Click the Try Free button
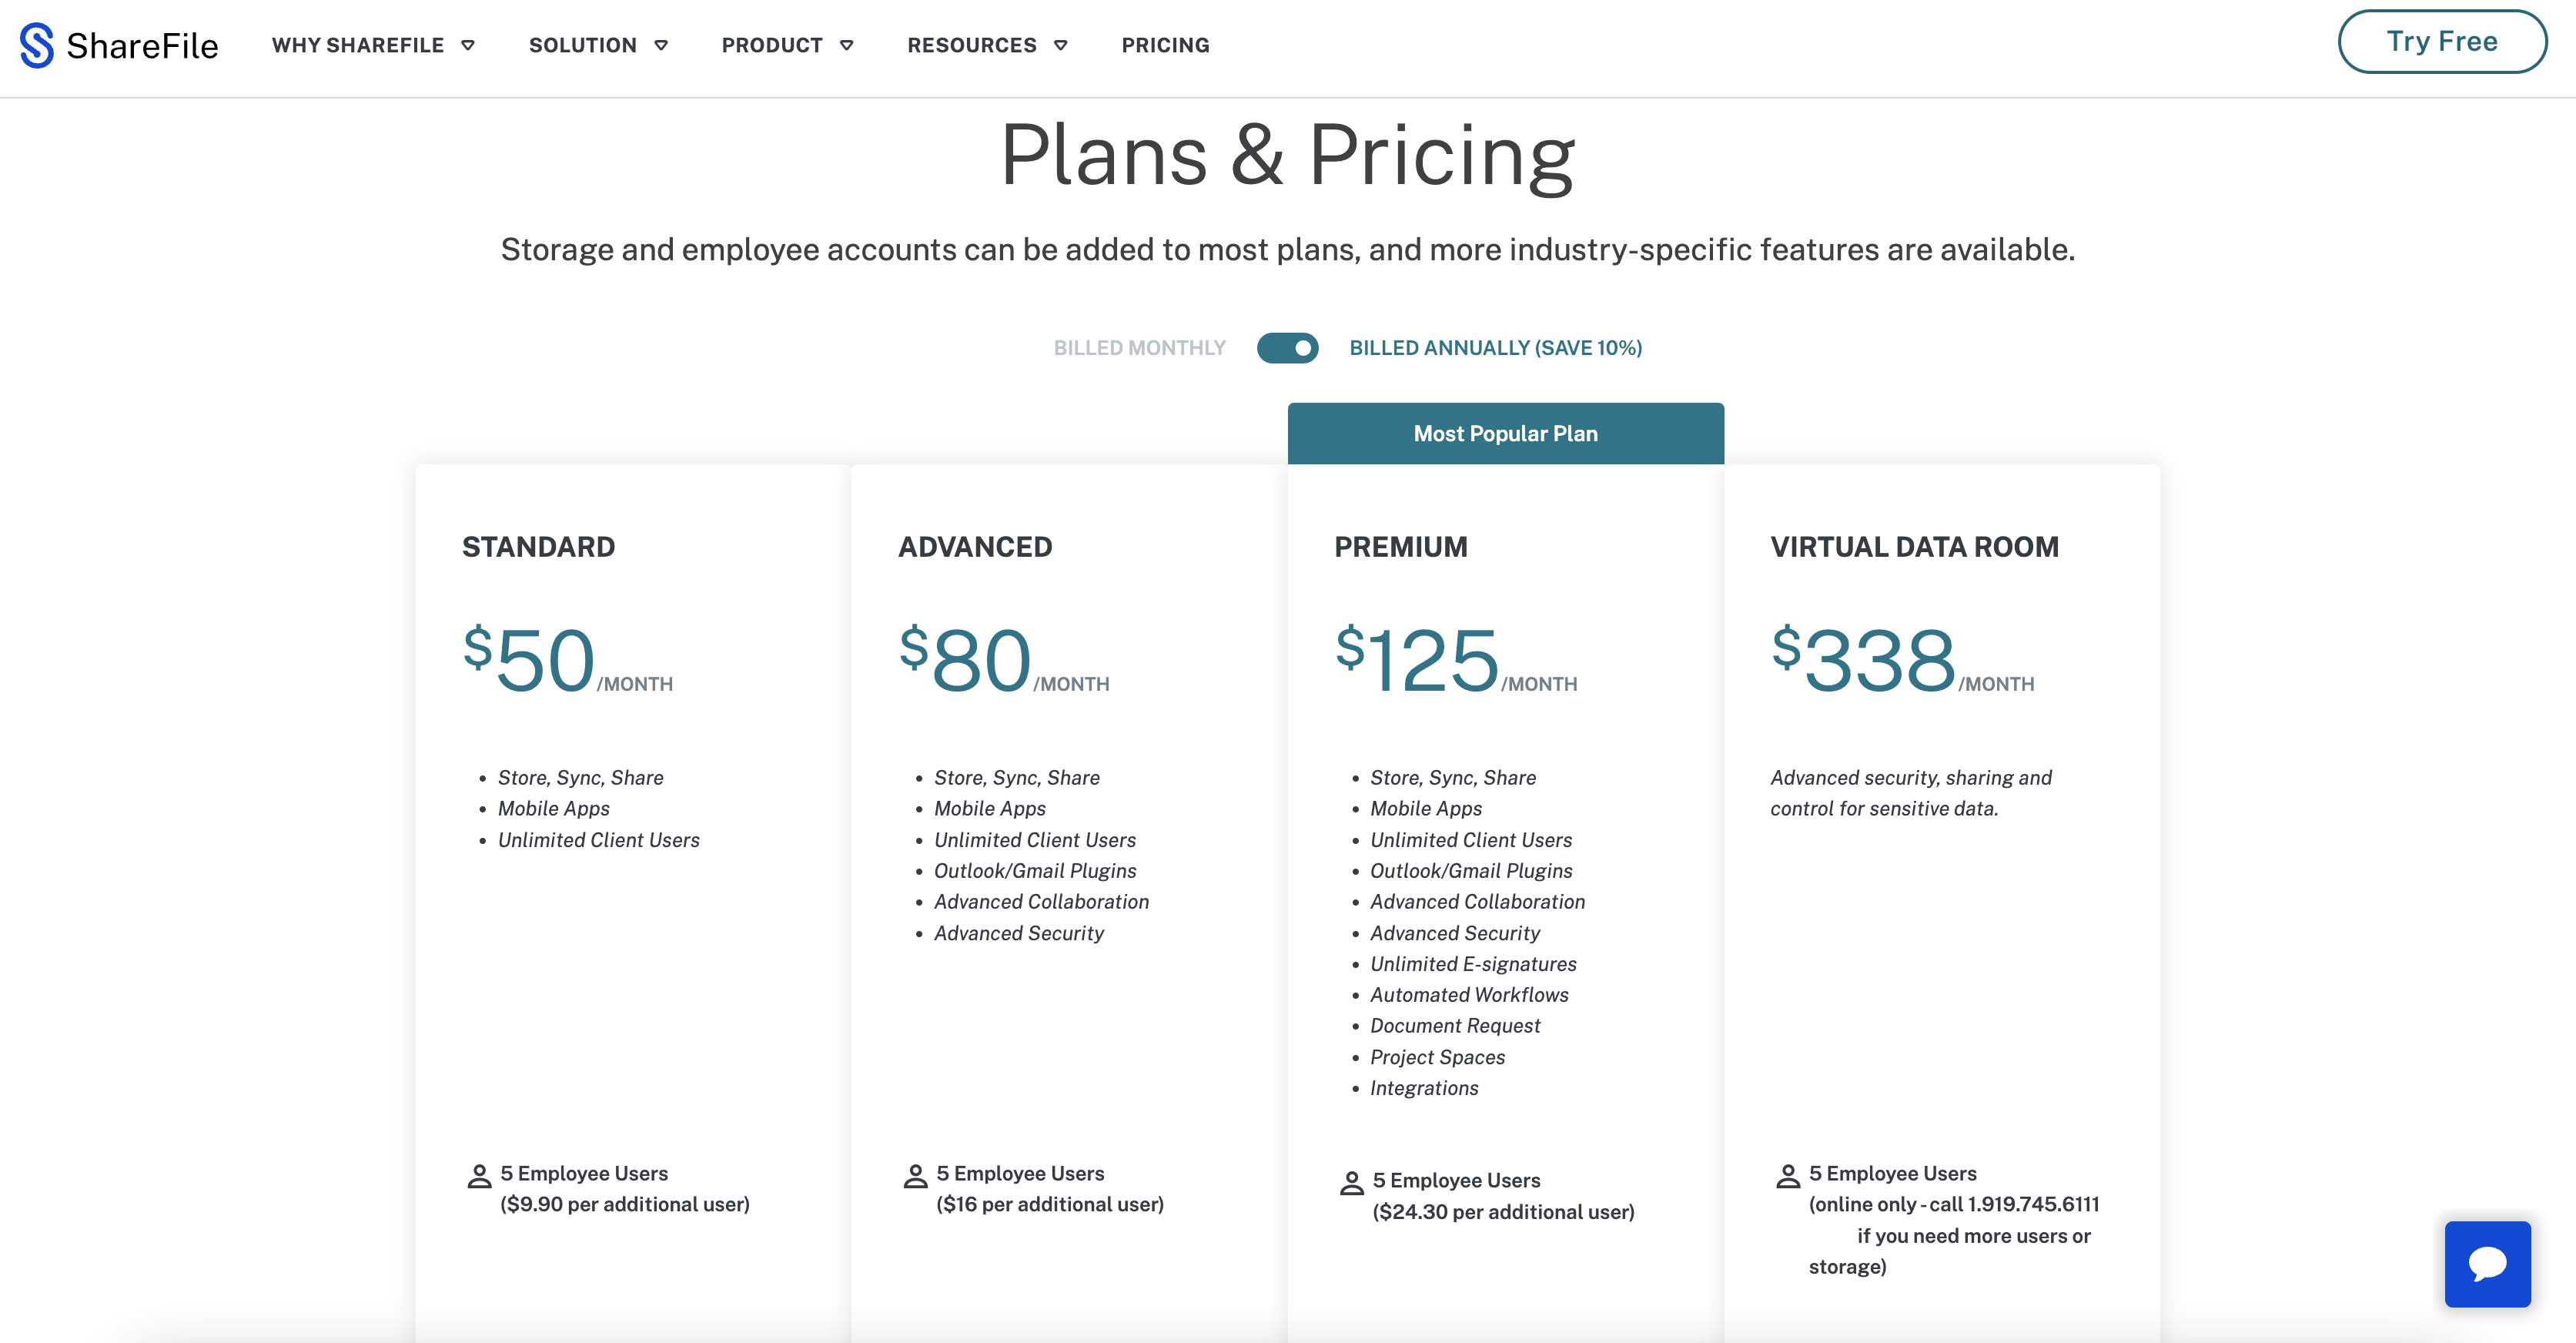This screenshot has height=1343, width=2576. [x=2441, y=42]
